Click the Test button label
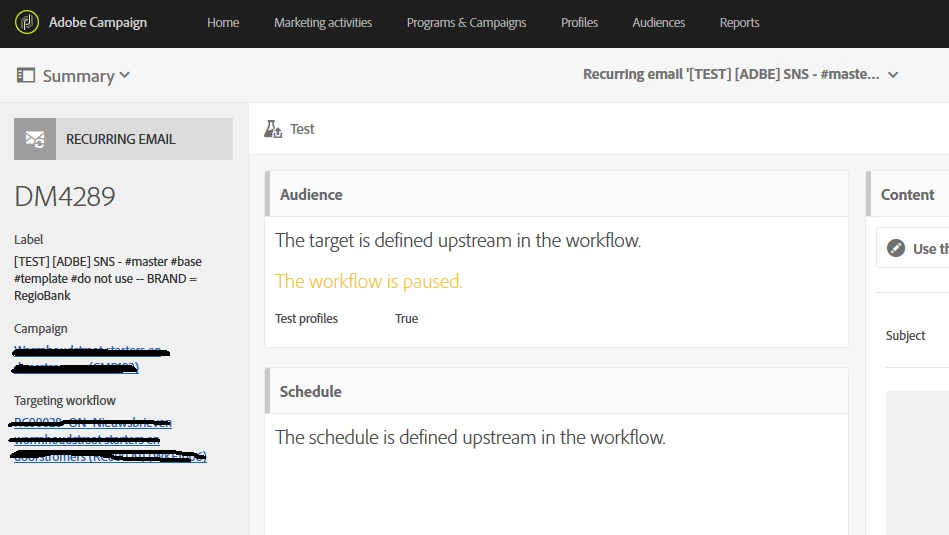The image size is (949, 535). [x=302, y=129]
